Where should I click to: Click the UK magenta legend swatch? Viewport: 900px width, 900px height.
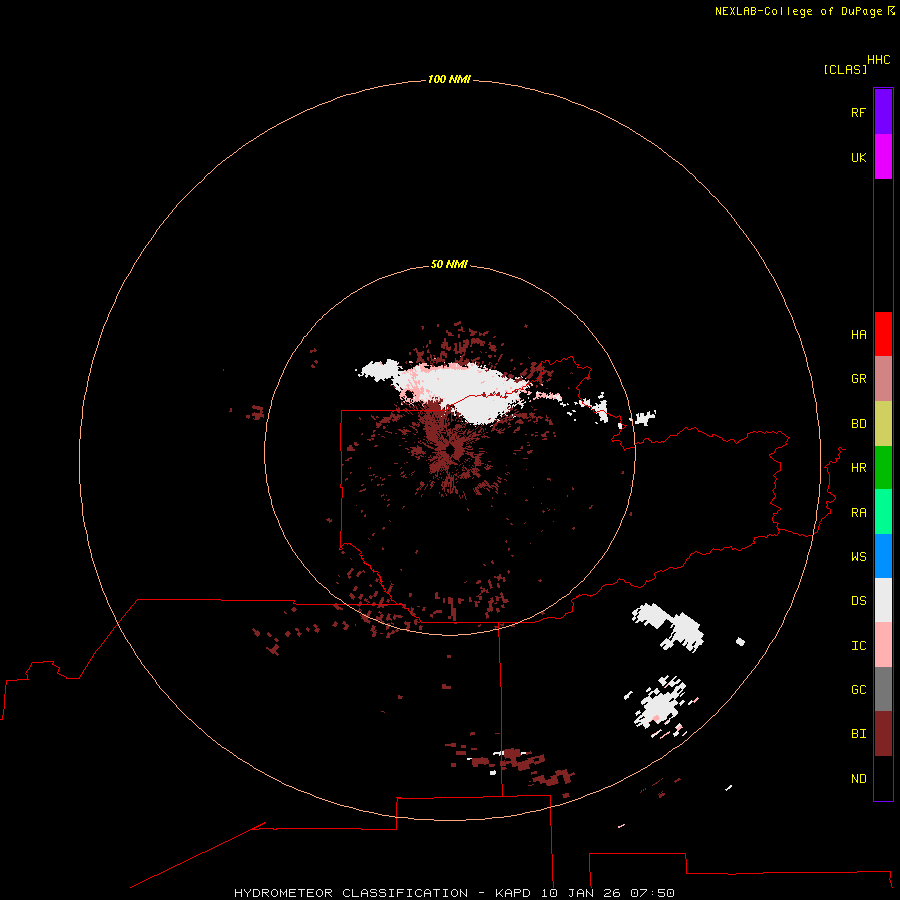click(x=883, y=157)
